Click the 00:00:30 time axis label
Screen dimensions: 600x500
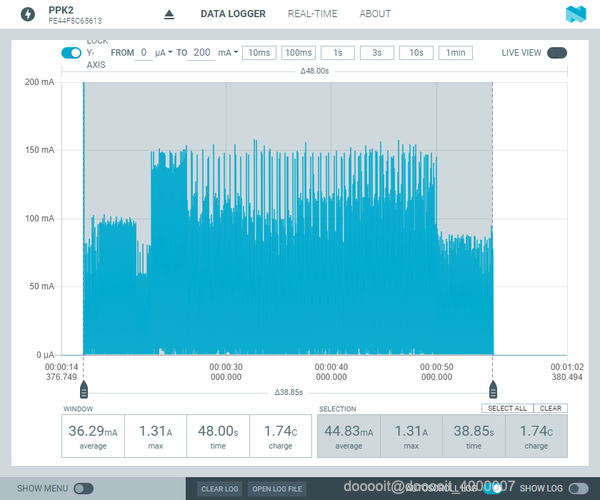(x=226, y=372)
